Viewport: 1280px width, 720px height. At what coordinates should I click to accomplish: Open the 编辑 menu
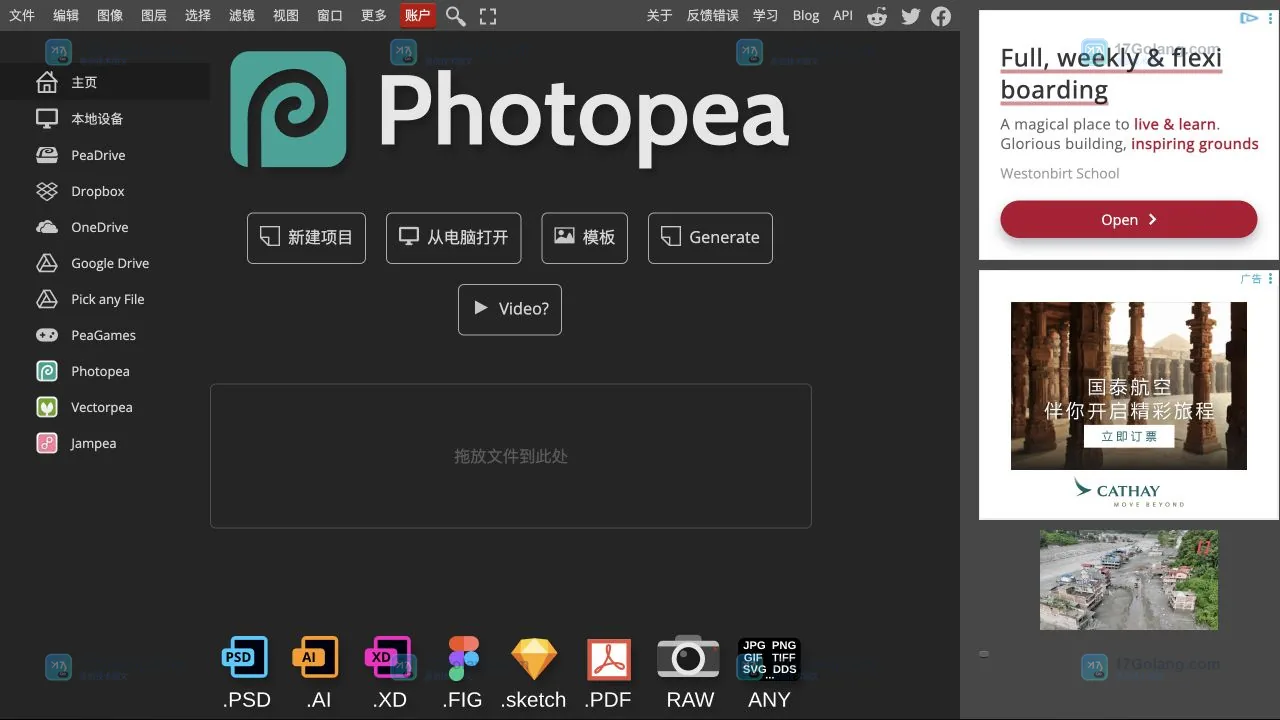click(66, 15)
